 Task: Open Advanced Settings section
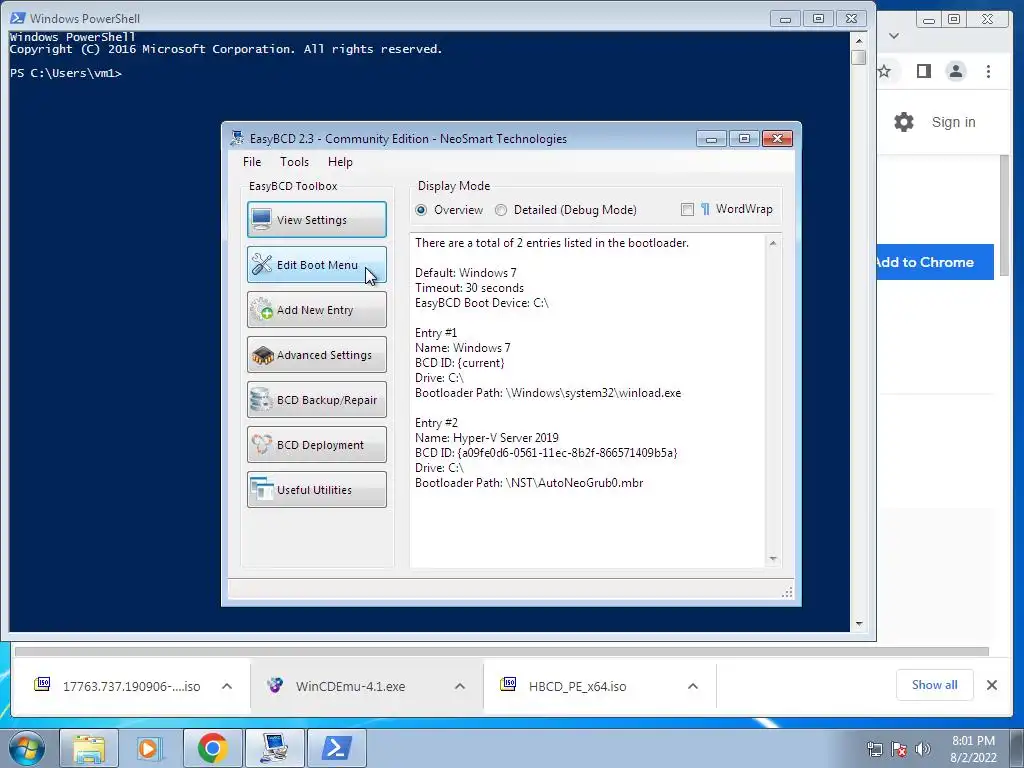click(x=317, y=355)
